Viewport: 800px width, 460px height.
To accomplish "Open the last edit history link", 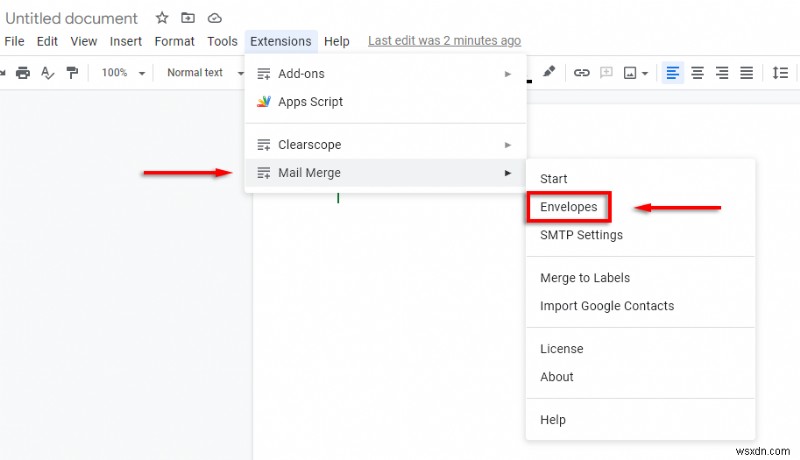I will (x=444, y=41).
